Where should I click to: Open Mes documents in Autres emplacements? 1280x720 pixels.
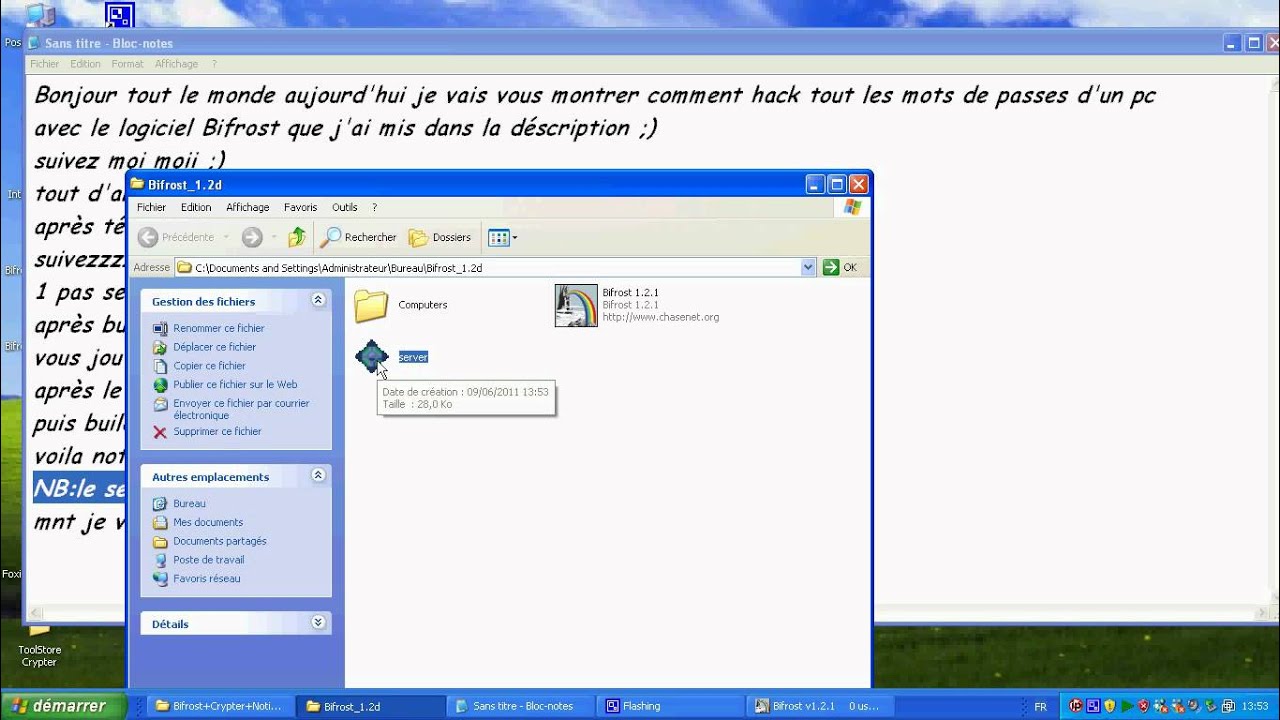[x=208, y=522]
